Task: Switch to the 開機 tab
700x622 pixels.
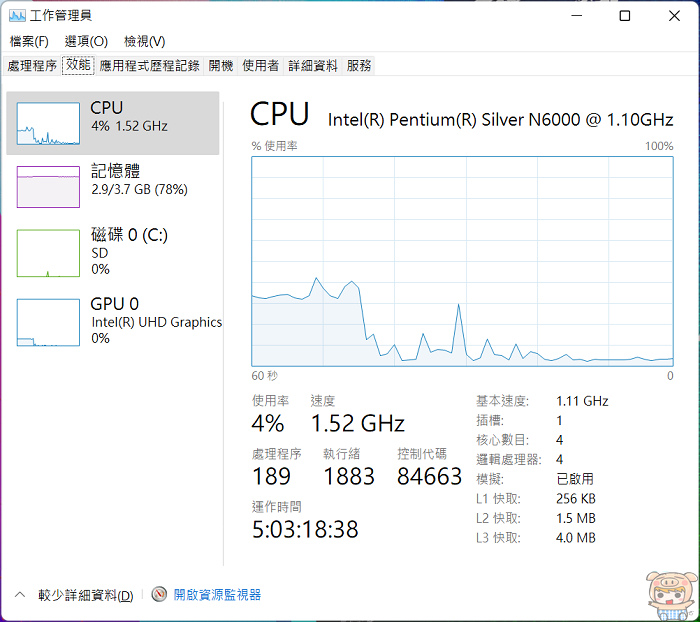Action: point(220,65)
